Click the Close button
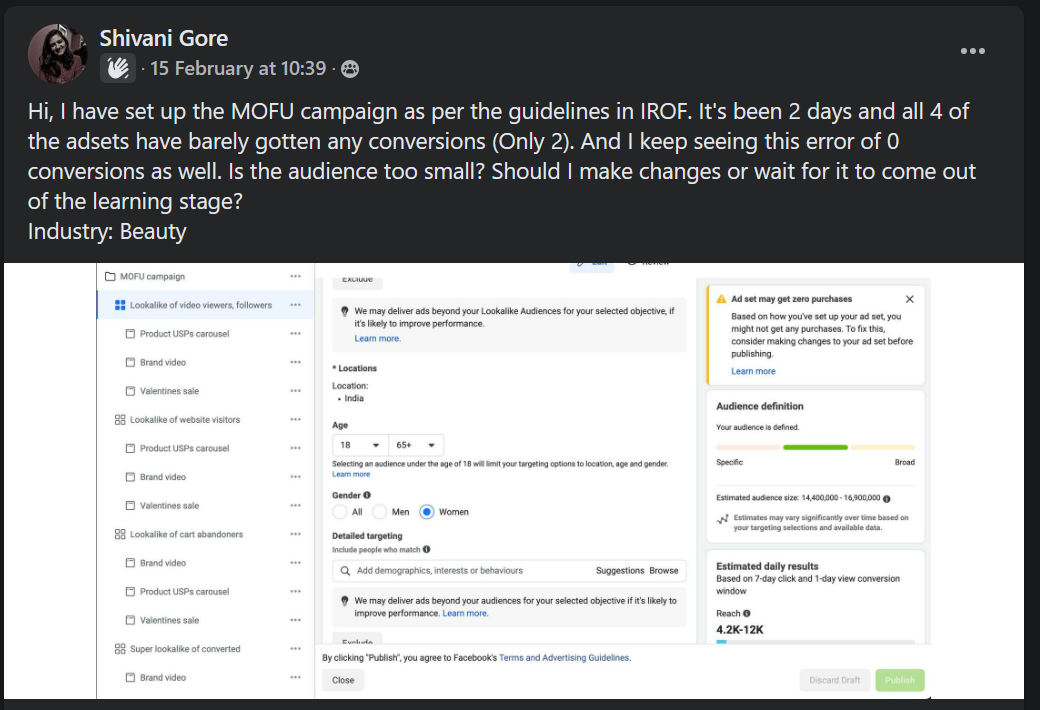This screenshot has width=1040, height=710. click(343, 680)
